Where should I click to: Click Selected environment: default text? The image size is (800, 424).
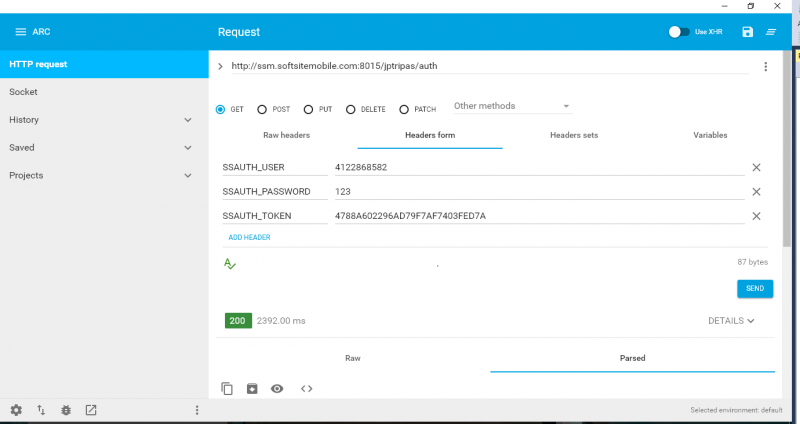click(736, 410)
